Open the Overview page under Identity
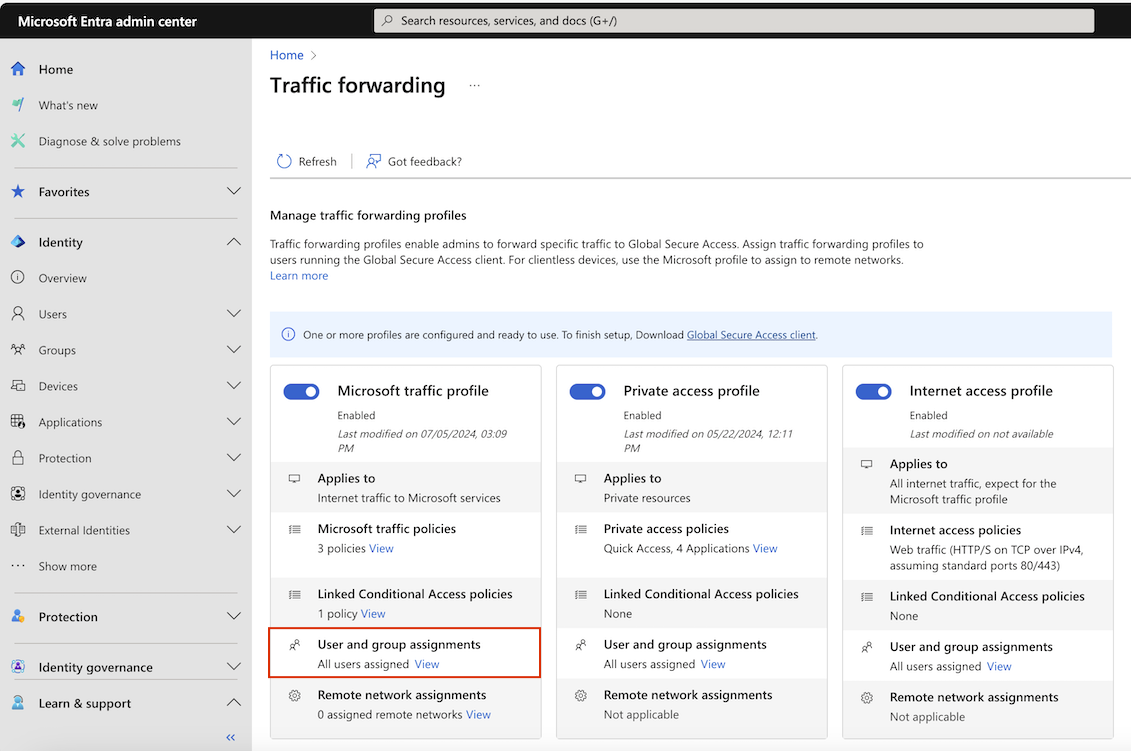The image size is (1131, 751). tap(60, 278)
